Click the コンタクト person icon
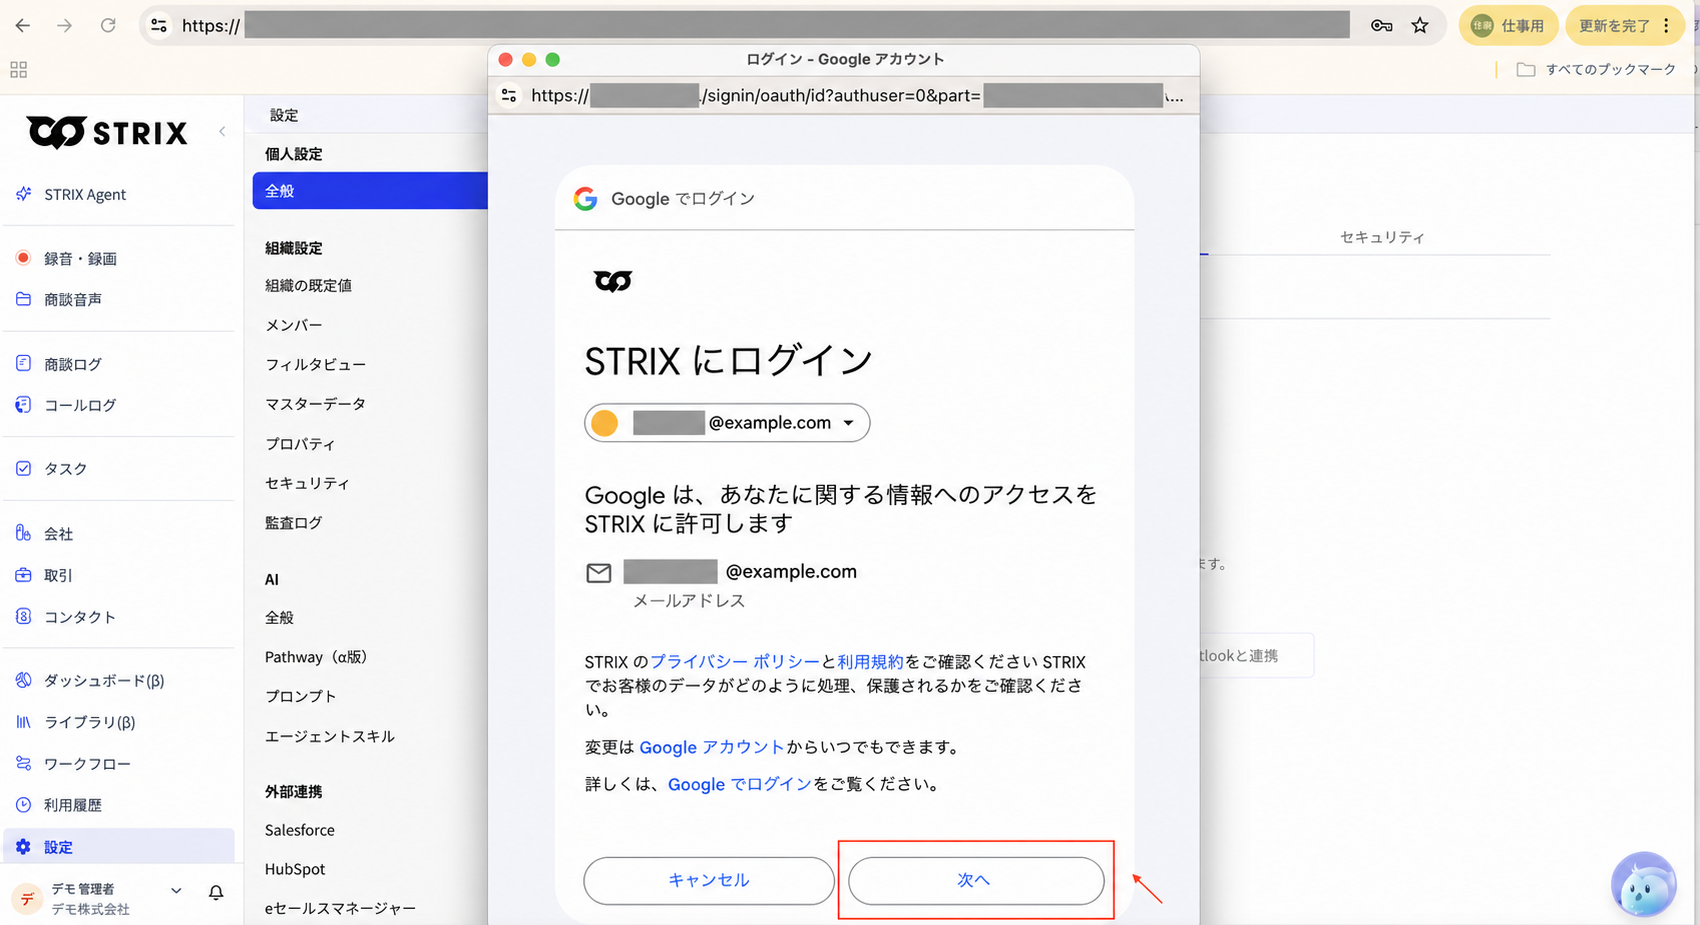The image size is (1700, 925). click(x=24, y=617)
